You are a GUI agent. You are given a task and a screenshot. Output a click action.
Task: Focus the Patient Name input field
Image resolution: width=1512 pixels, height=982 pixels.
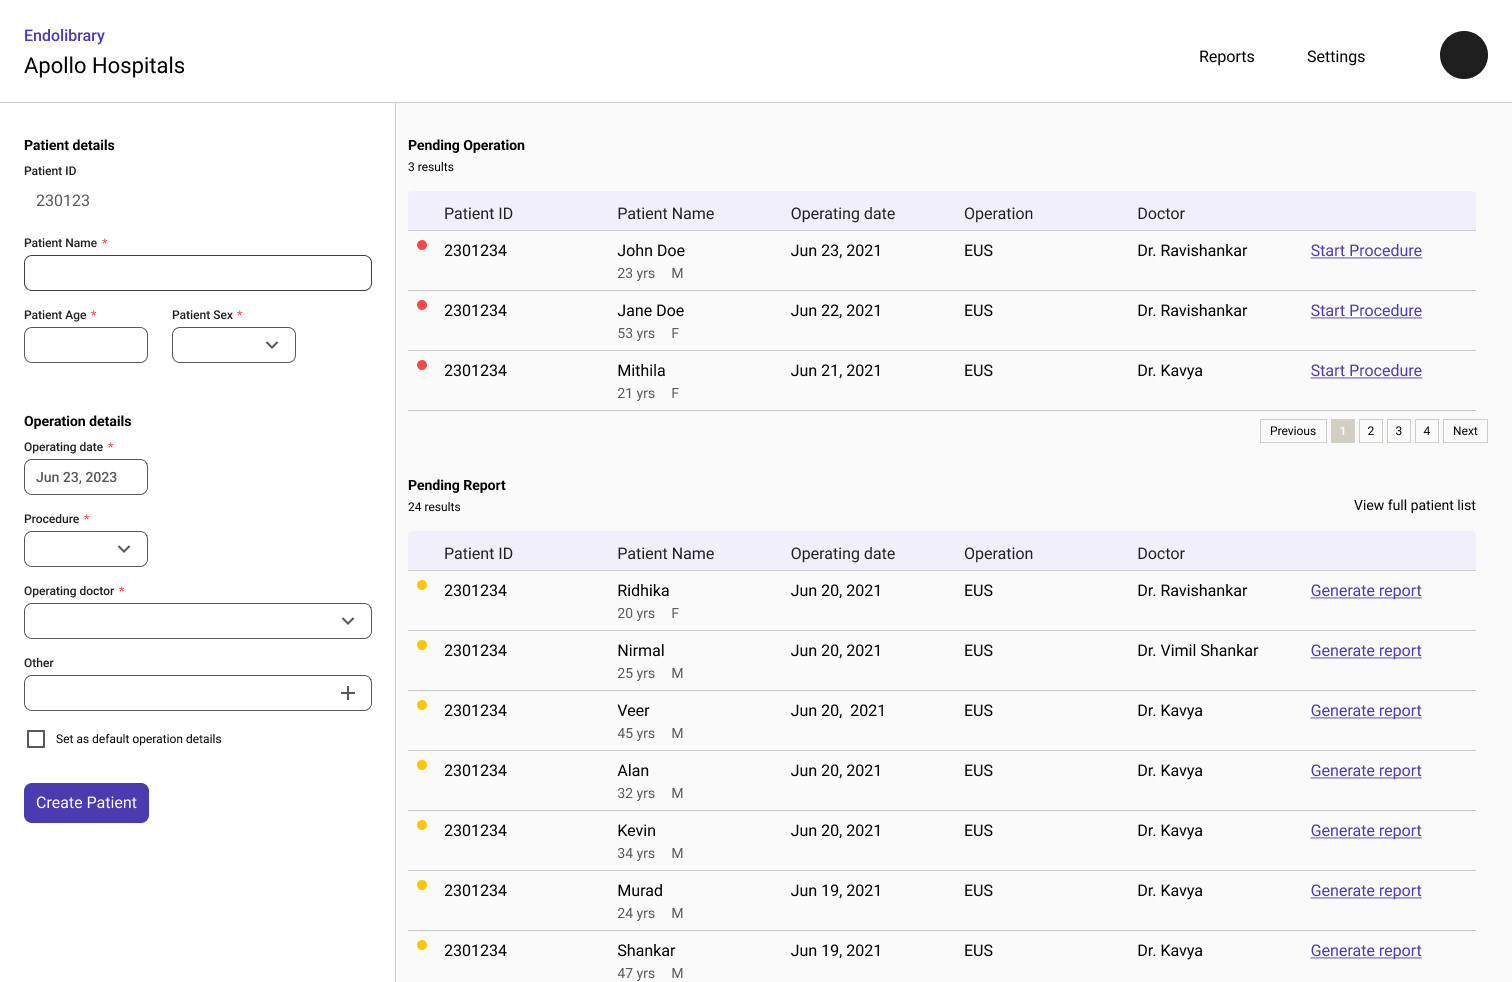pyautogui.click(x=198, y=273)
